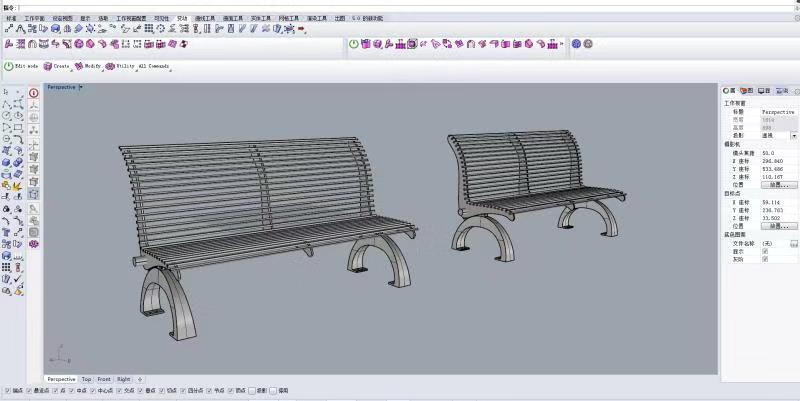Switch to the 曲线工具 toolbar tab
This screenshot has width=800, height=401.
point(205,18)
